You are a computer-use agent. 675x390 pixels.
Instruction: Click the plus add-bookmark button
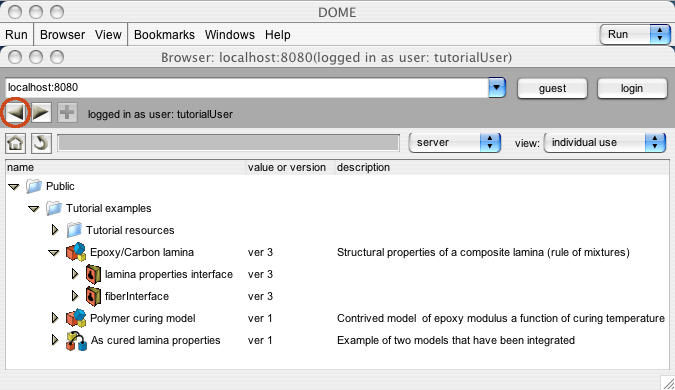tap(67, 113)
